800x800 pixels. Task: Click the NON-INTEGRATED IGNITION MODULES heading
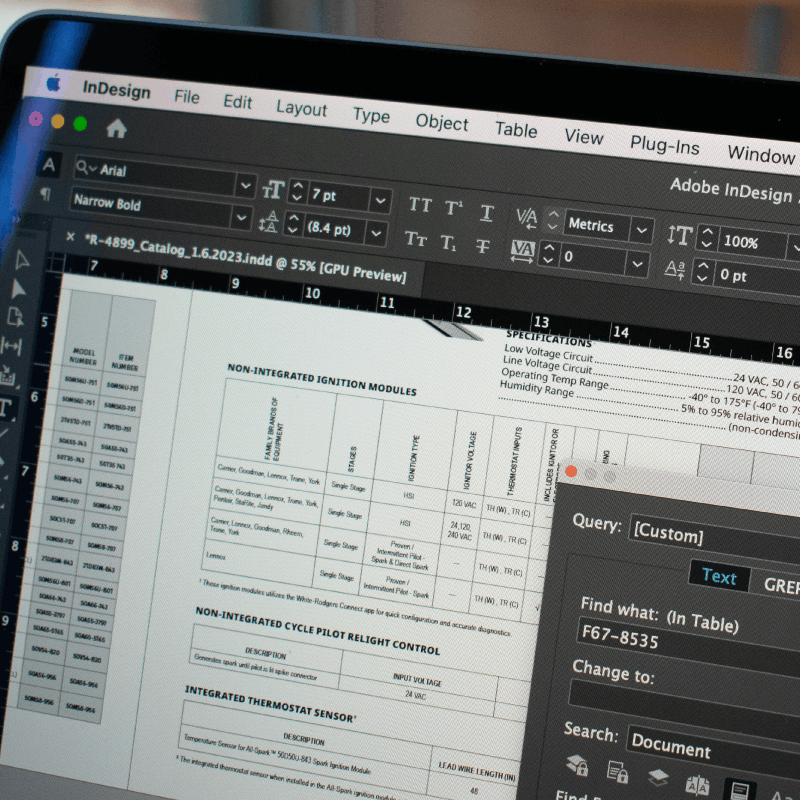tap(322, 380)
